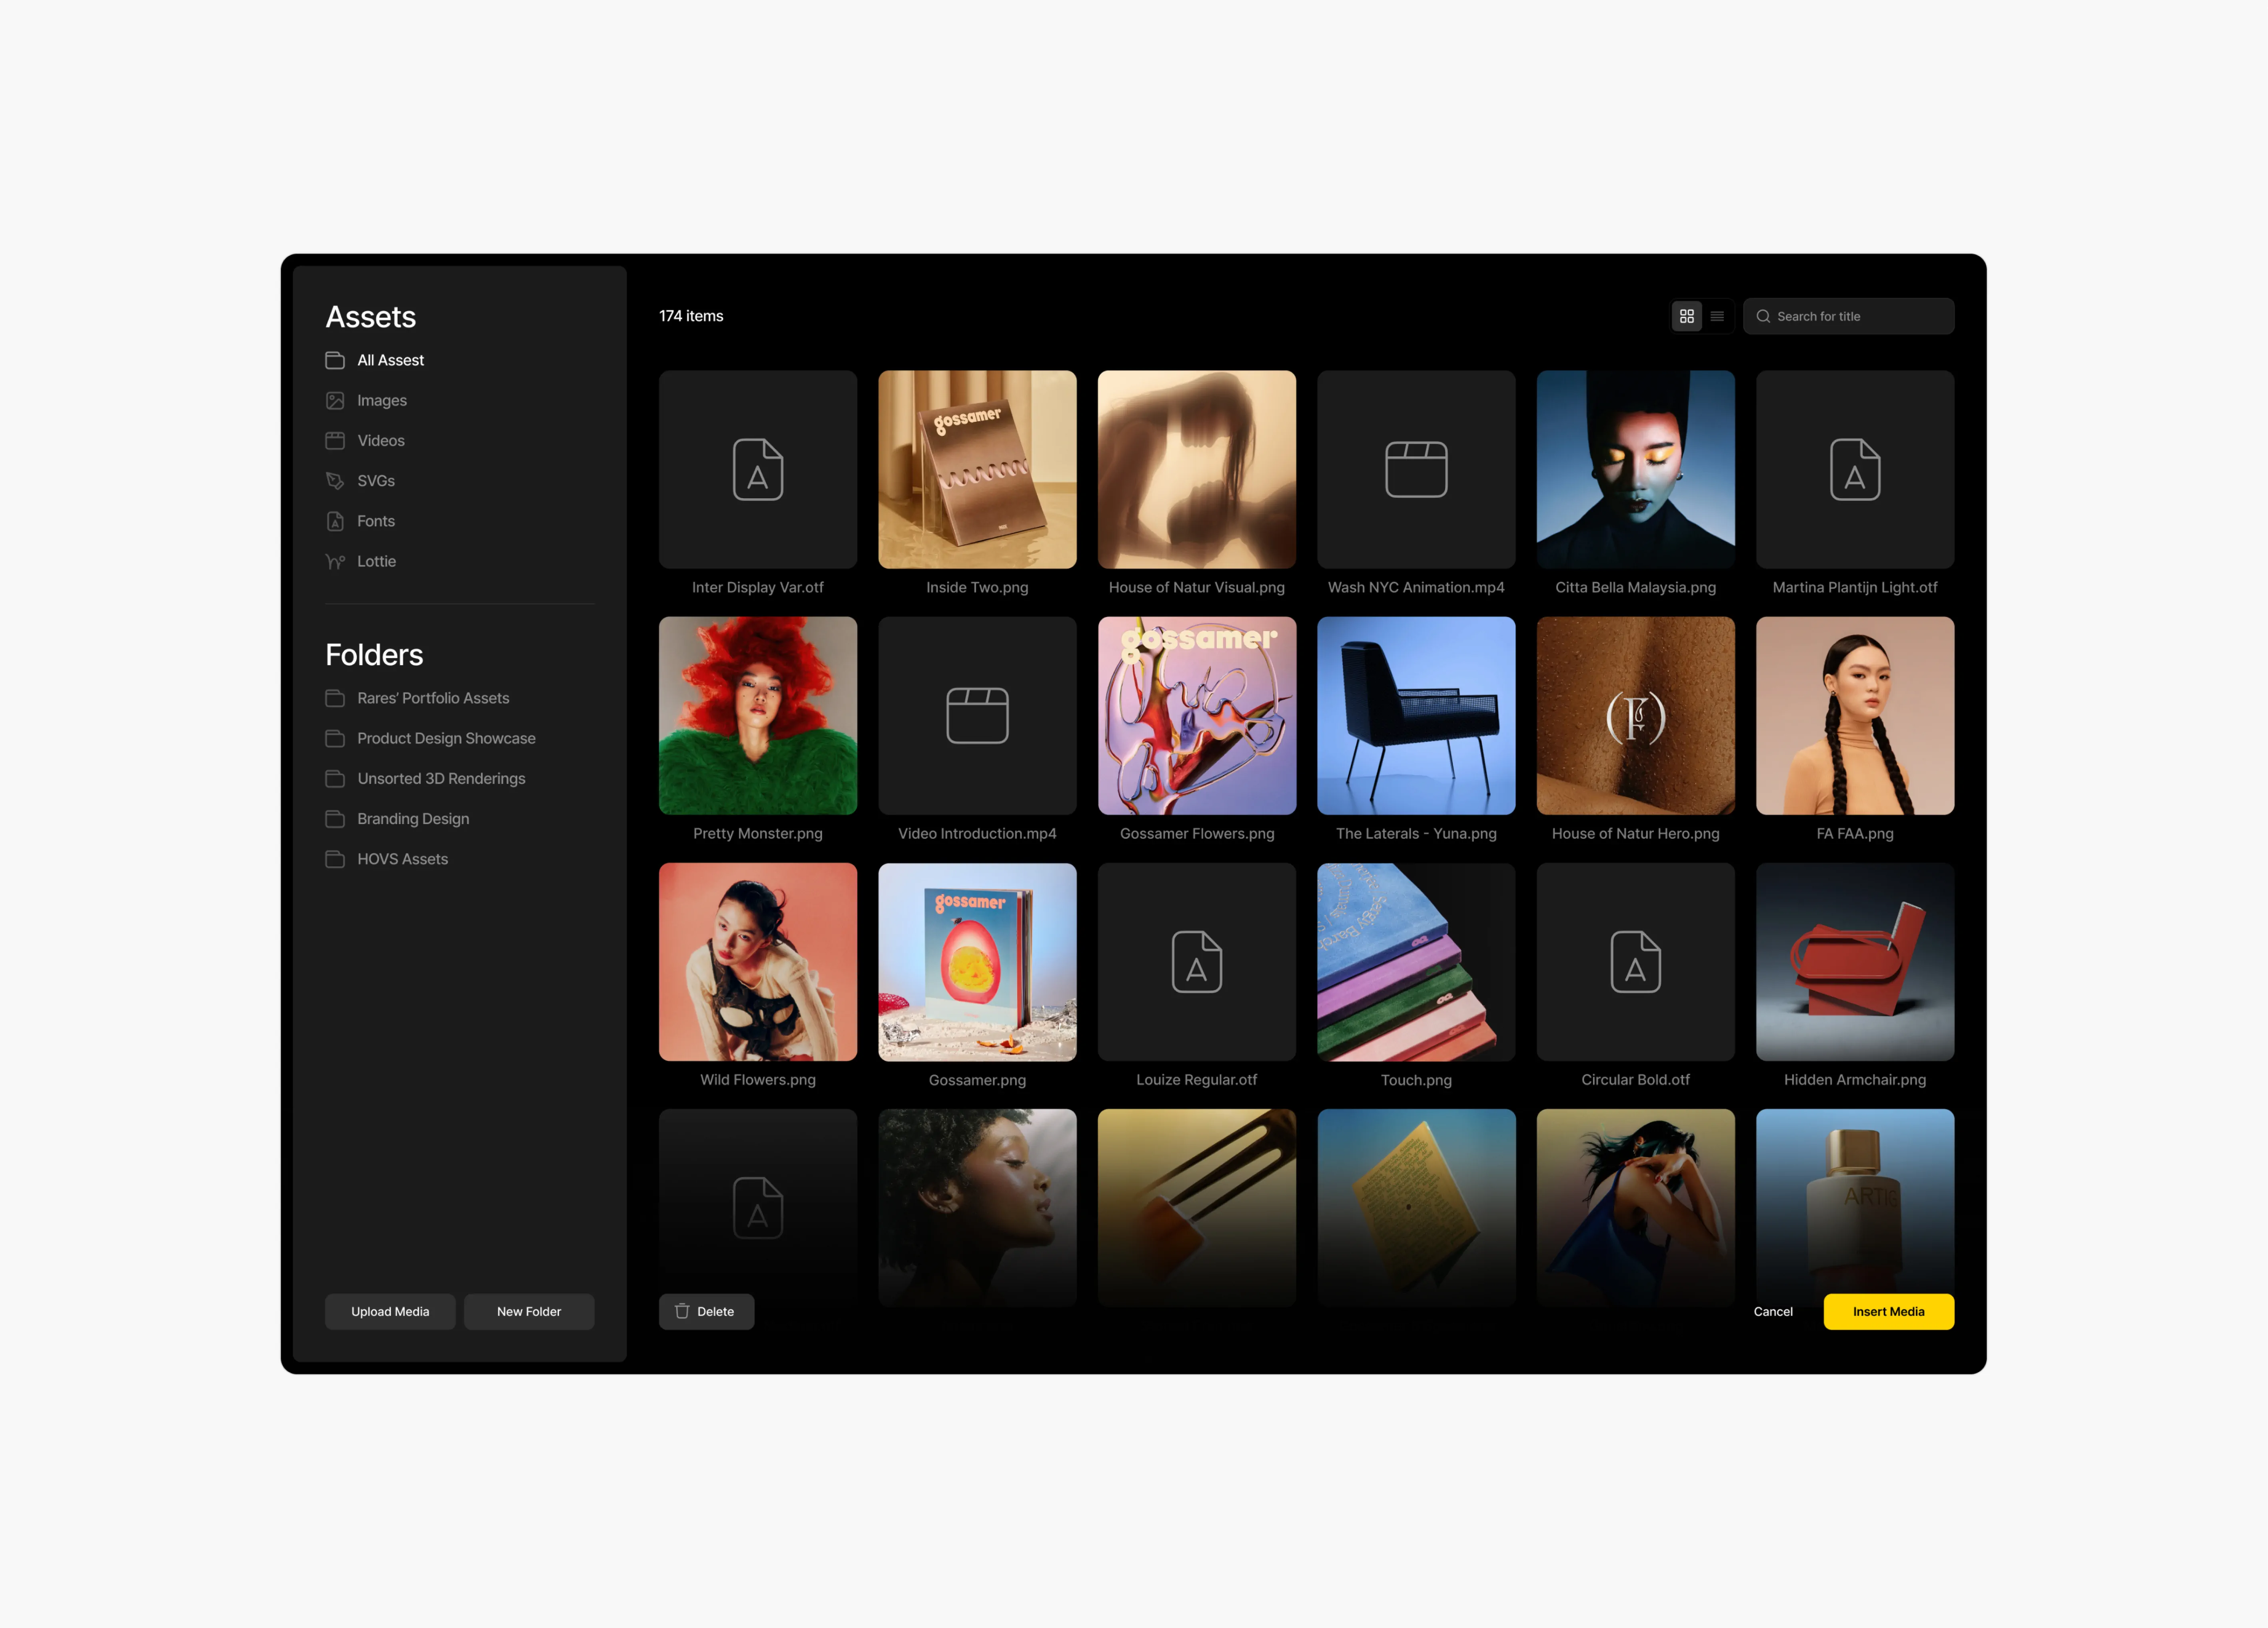The height and width of the screenshot is (1628, 2268).
Task: Show Lottie animation assets
Action: [x=376, y=561]
